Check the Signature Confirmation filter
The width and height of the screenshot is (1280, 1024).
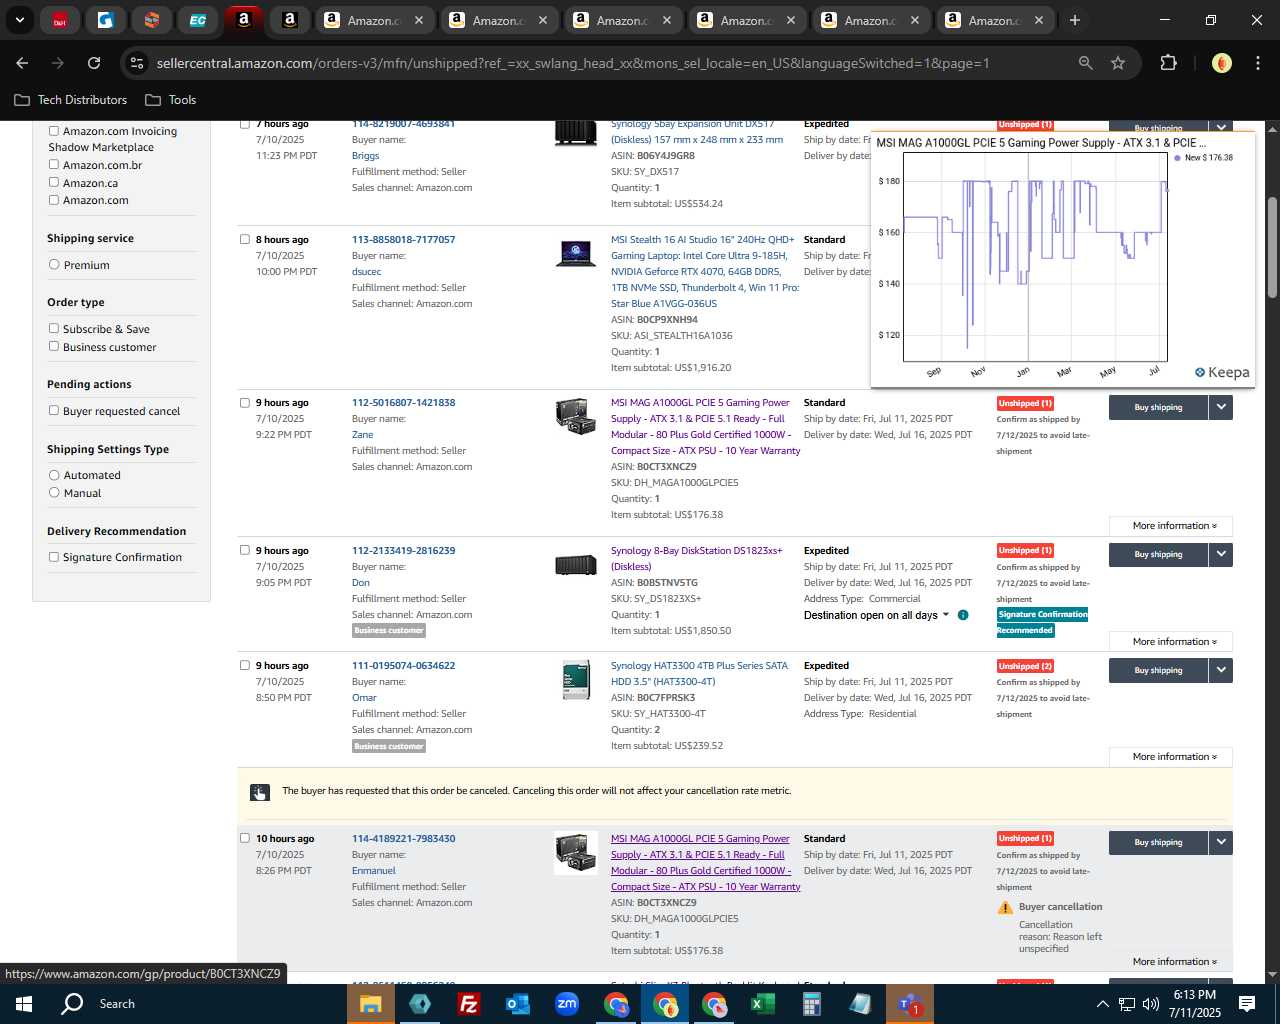(54, 557)
